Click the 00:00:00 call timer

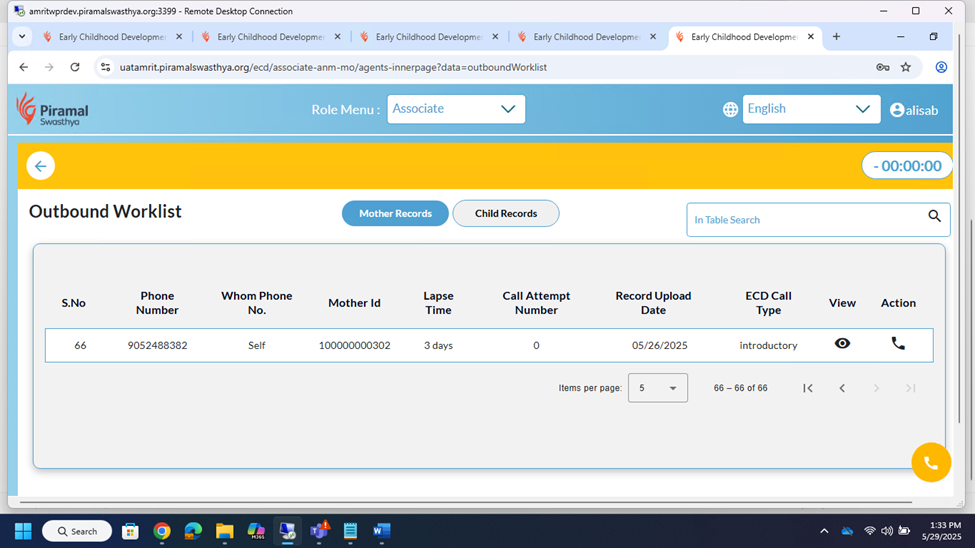tap(907, 166)
